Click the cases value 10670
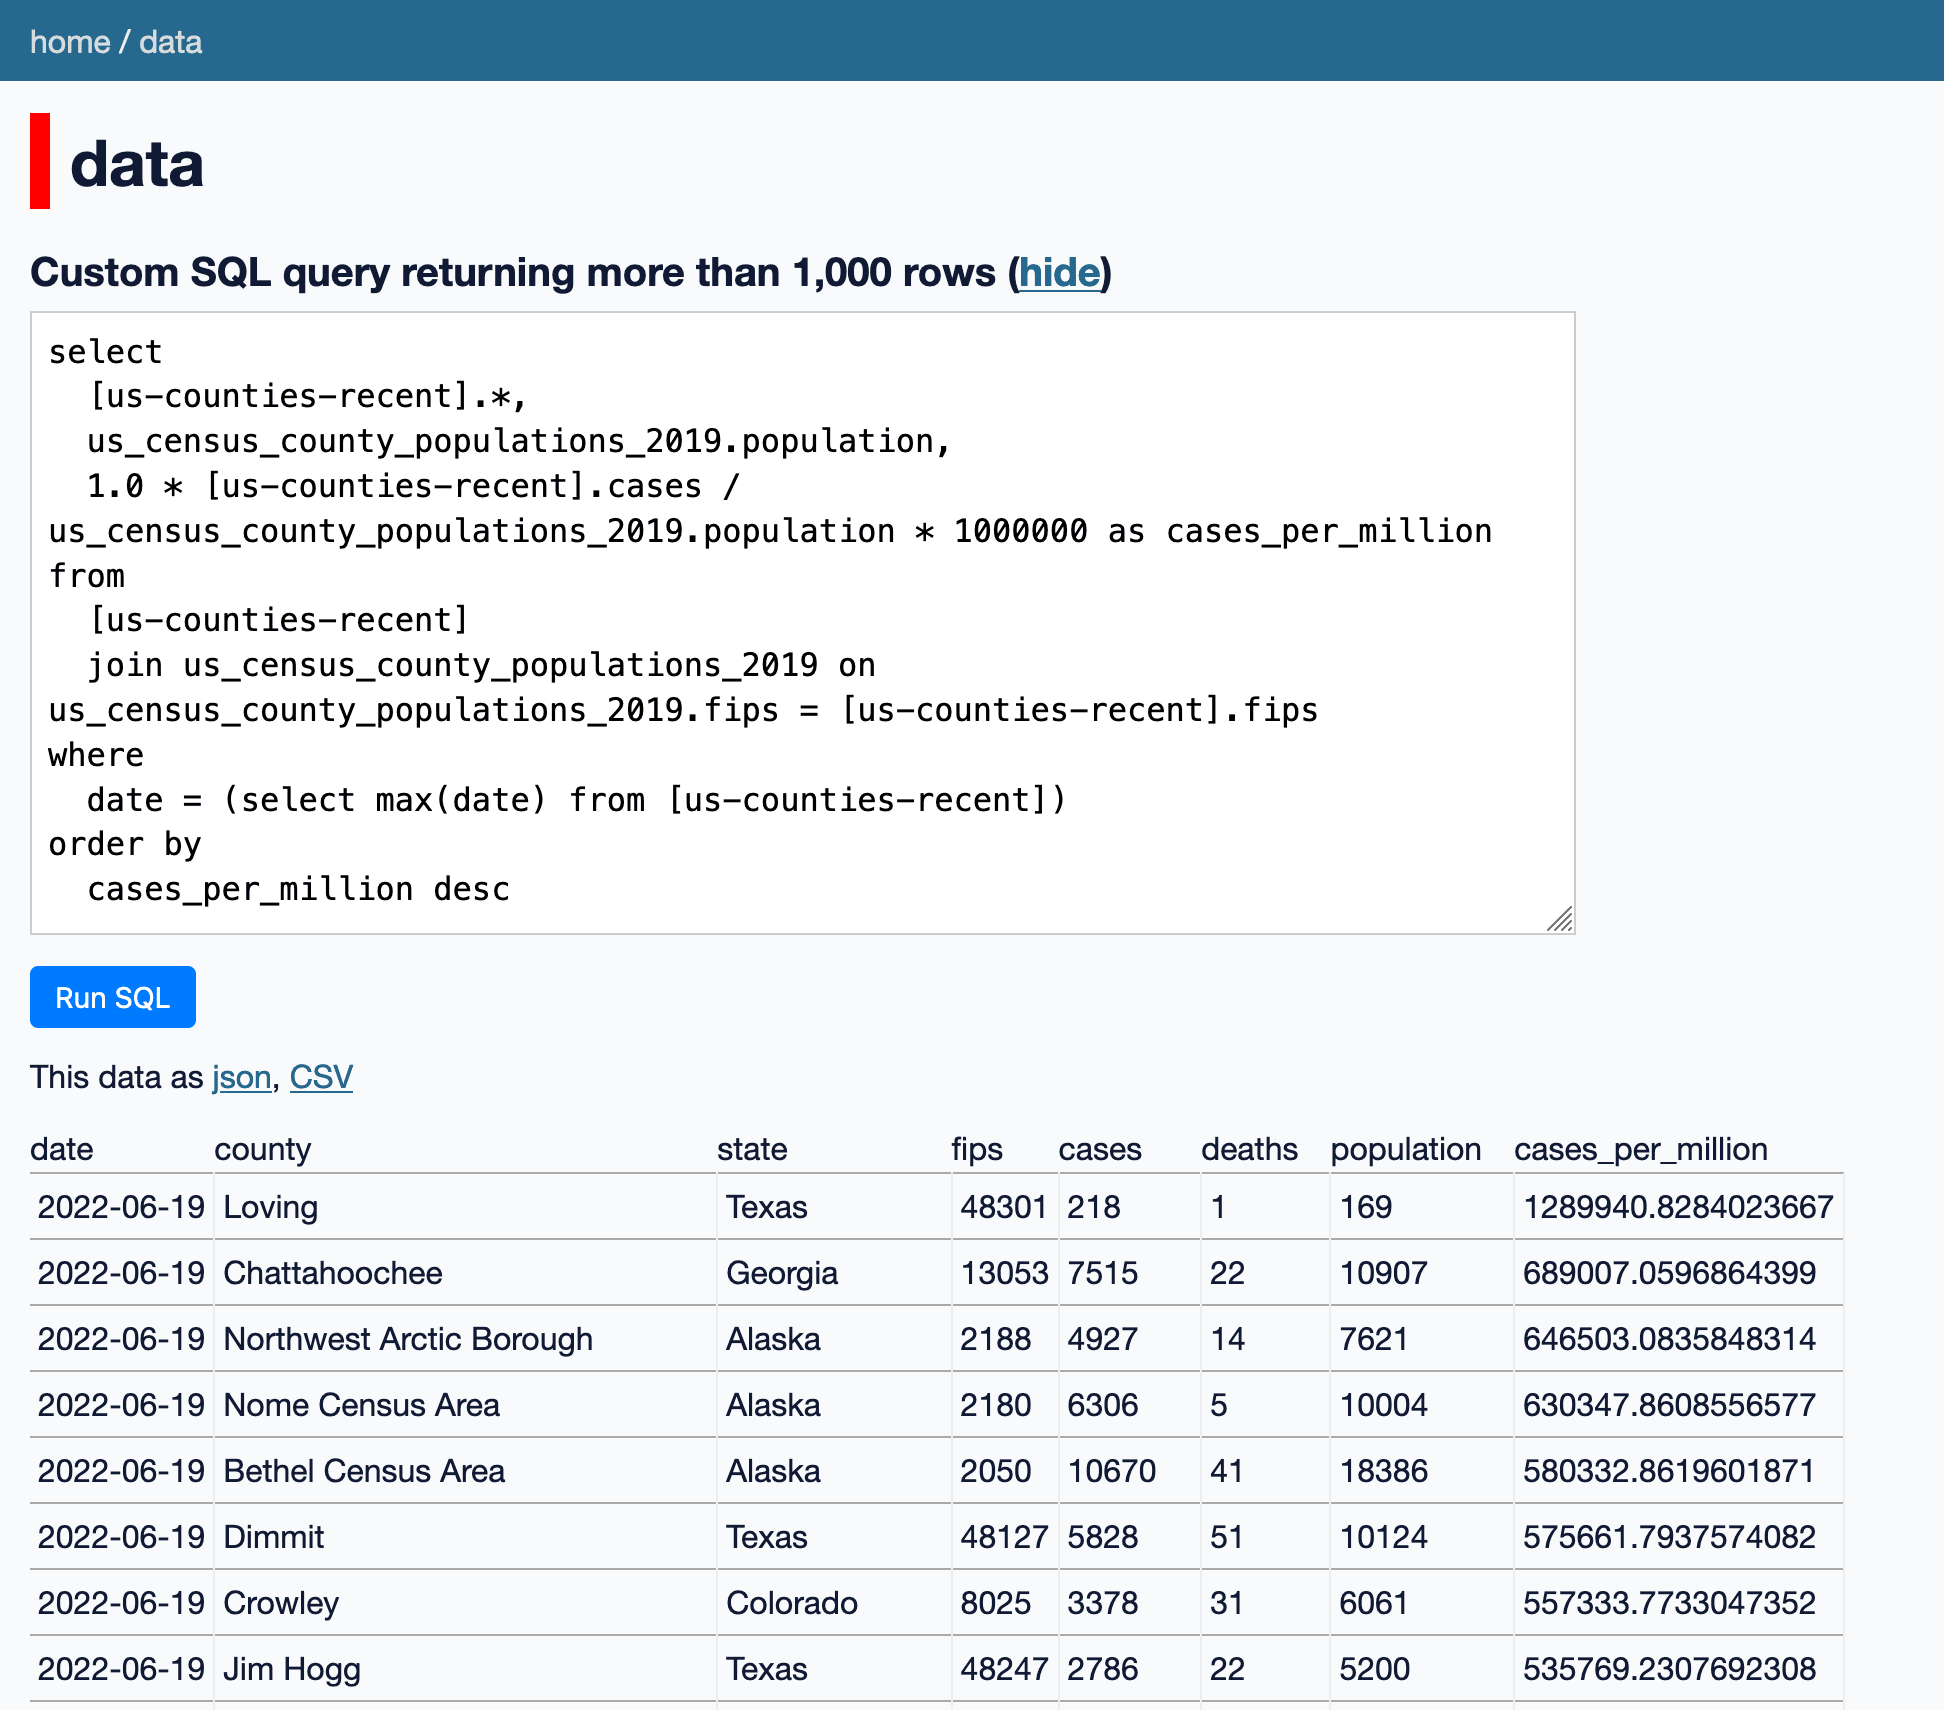This screenshot has width=1944, height=1710. point(1112,1471)
